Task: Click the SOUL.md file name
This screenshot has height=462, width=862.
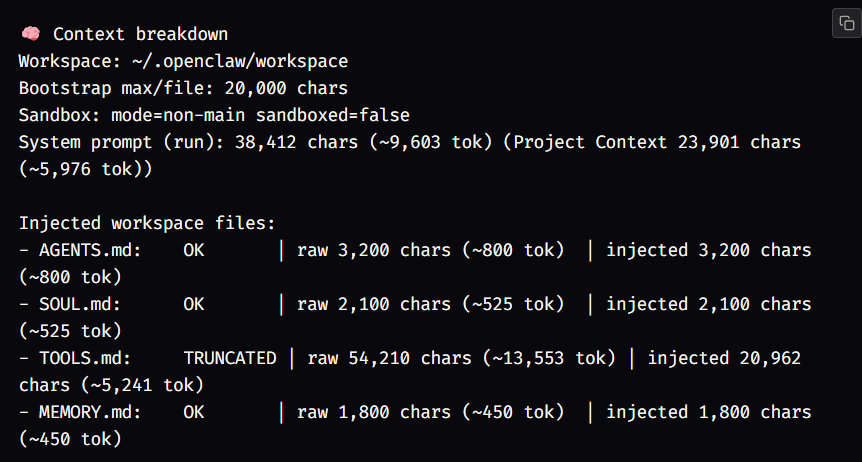Action: [x=80, y=304]
